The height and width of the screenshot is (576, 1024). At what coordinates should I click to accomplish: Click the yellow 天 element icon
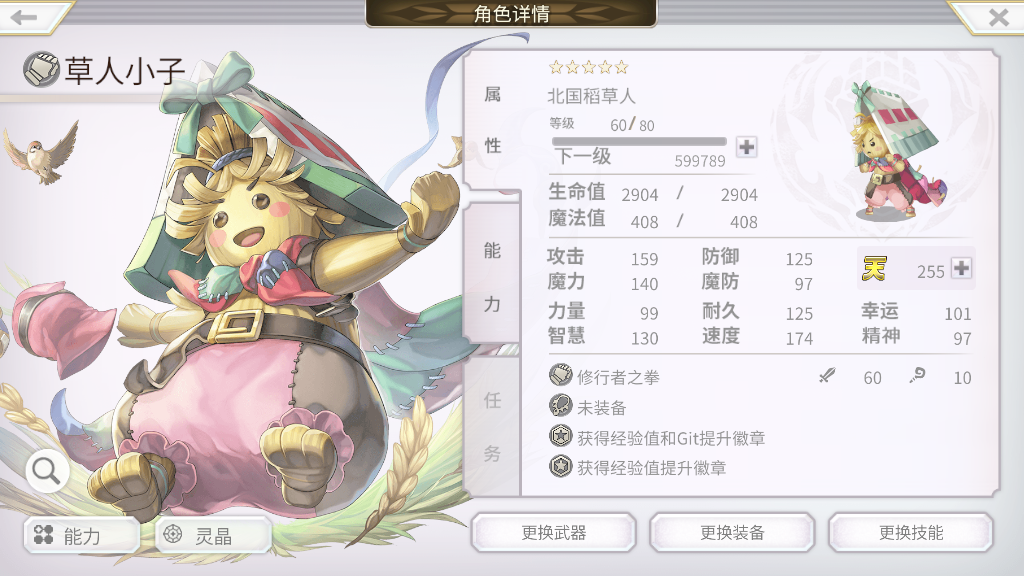click(x=874, y=268)
